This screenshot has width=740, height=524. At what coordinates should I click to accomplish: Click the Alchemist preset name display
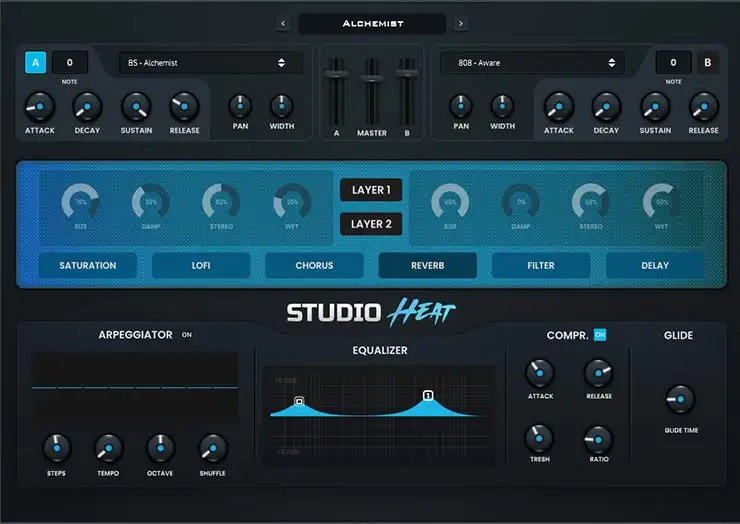point(372,24)
